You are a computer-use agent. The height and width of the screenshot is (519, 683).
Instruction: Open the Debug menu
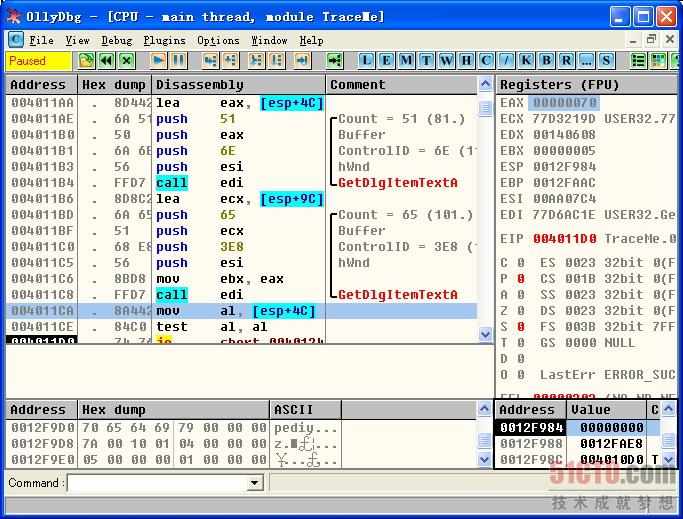[117, 41]
